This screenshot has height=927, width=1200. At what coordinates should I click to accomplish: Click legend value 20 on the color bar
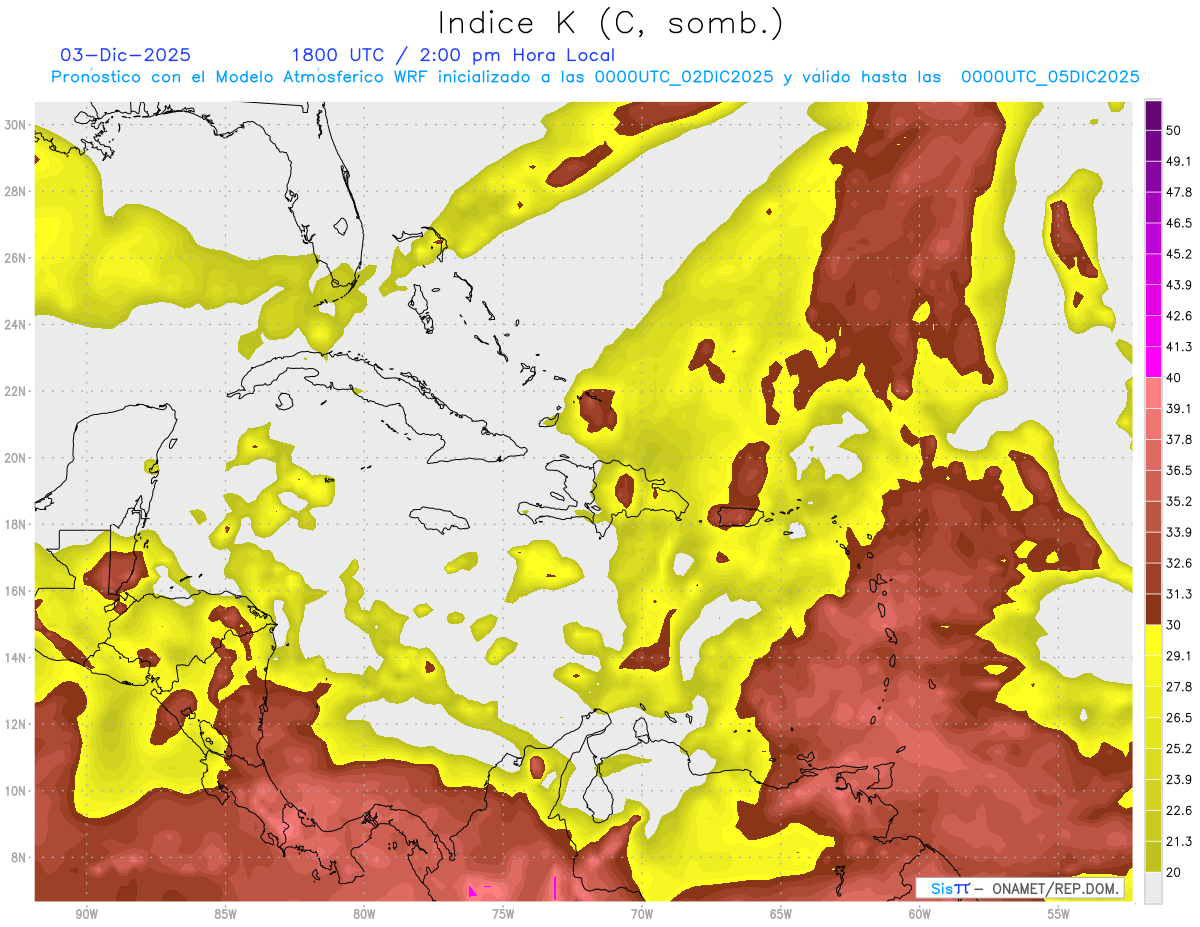coord(1173,873)
